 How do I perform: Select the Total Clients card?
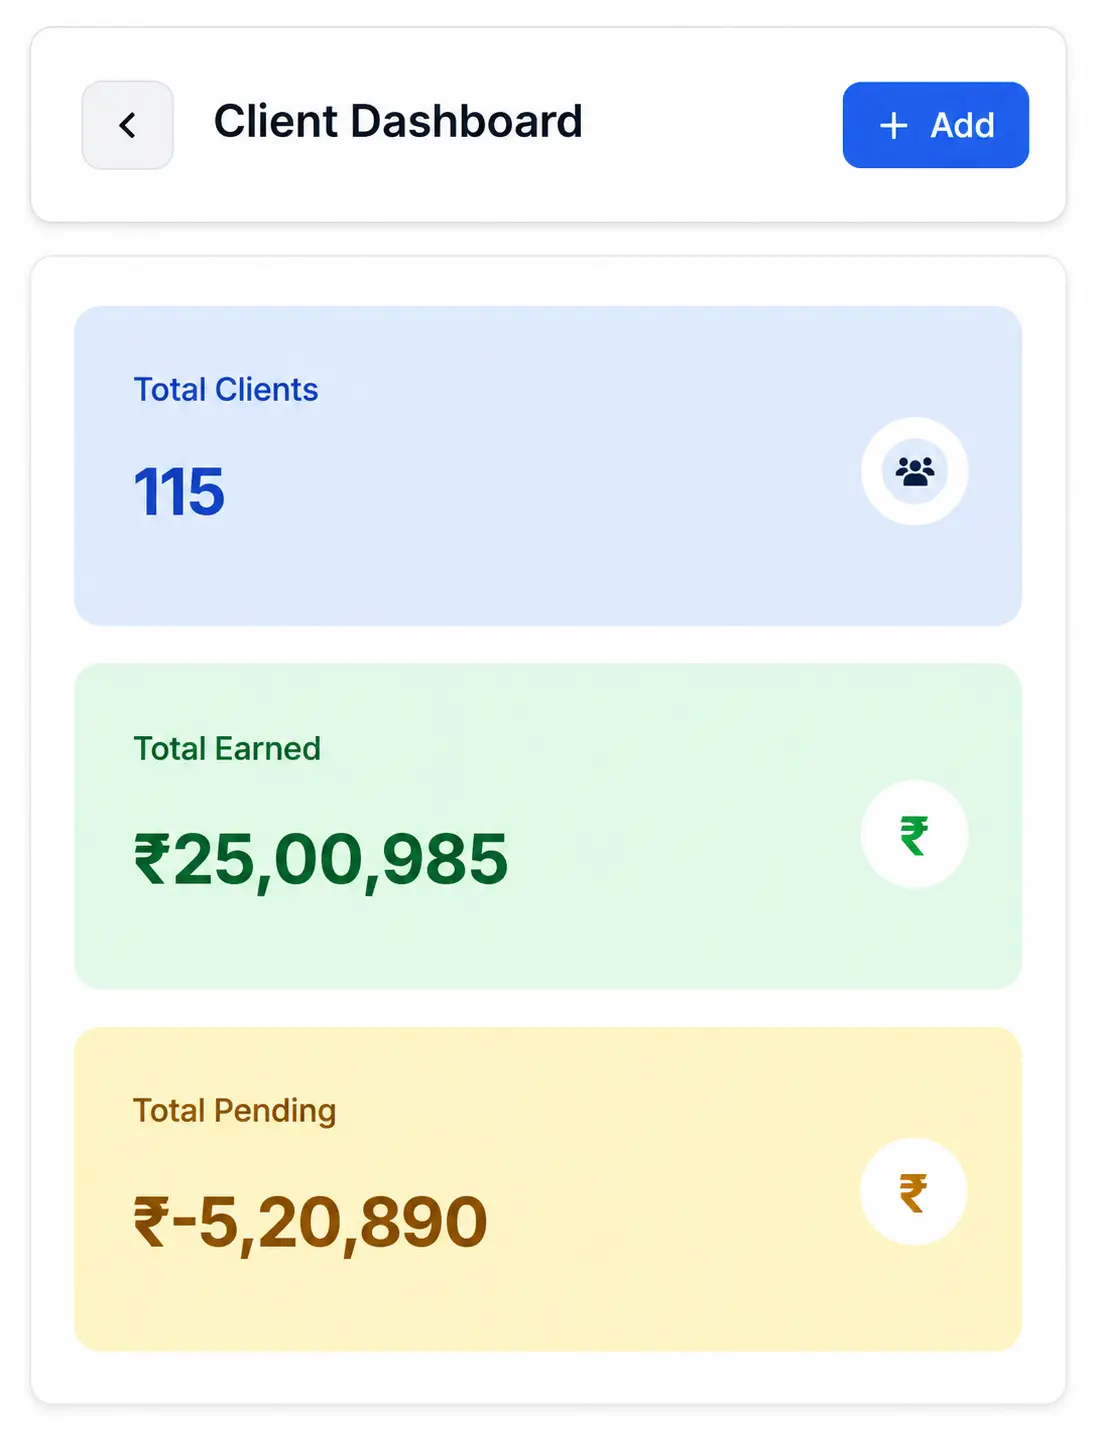(x=548, y=466)
